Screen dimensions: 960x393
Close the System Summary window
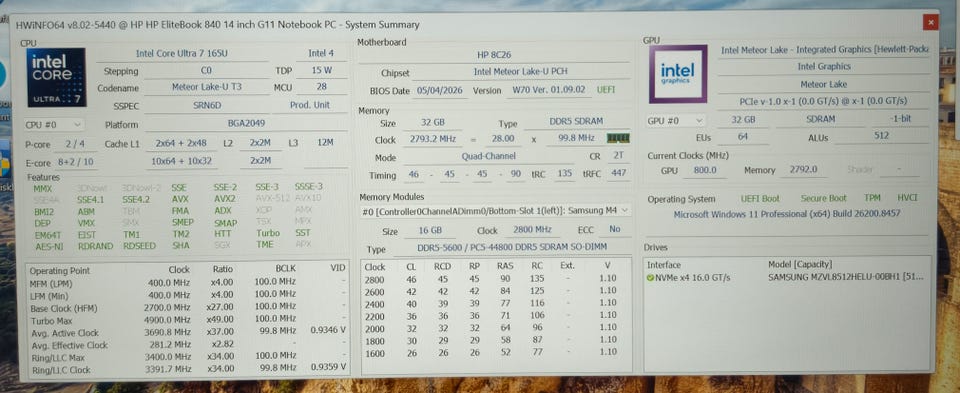click(930, 23)
